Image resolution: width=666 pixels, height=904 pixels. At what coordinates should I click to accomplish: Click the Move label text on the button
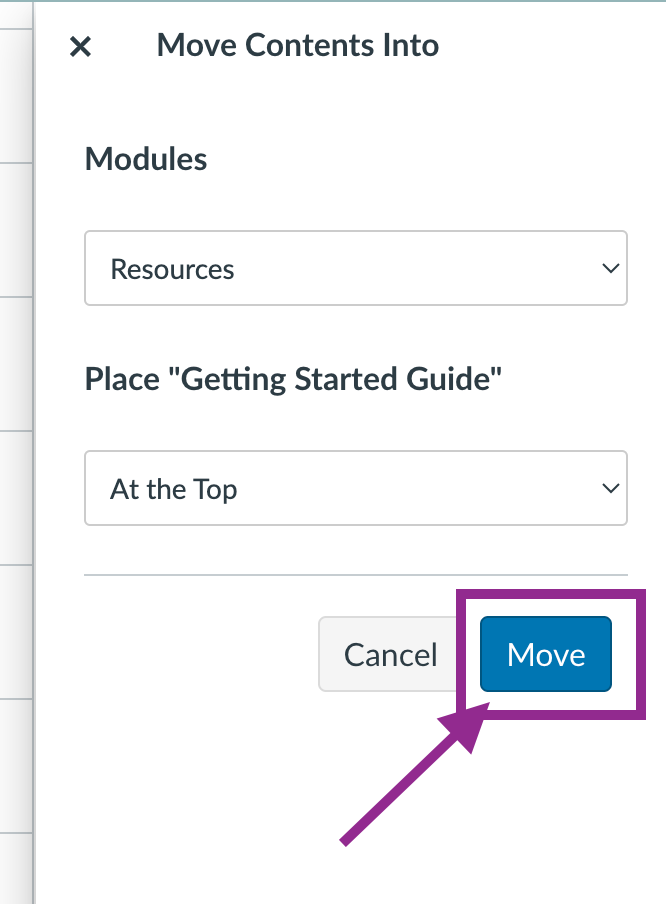[x=546, y=655]
